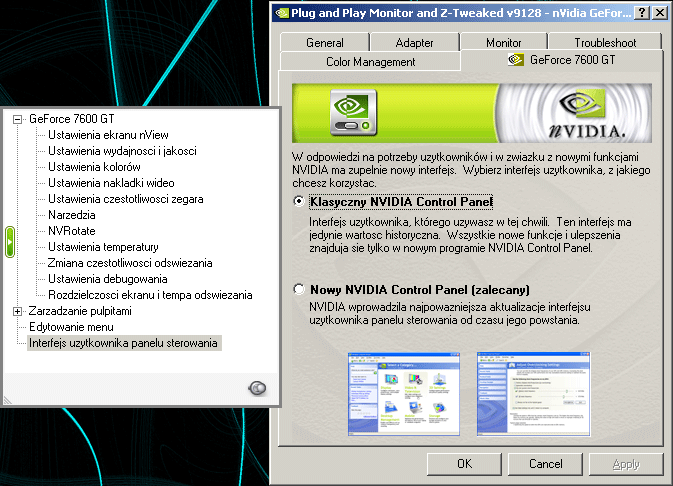The height and width of the screenshot is (486, 673).
Task: Select Klasyczny NVIDIA Control Panel radio option
Action: point(299,201)
